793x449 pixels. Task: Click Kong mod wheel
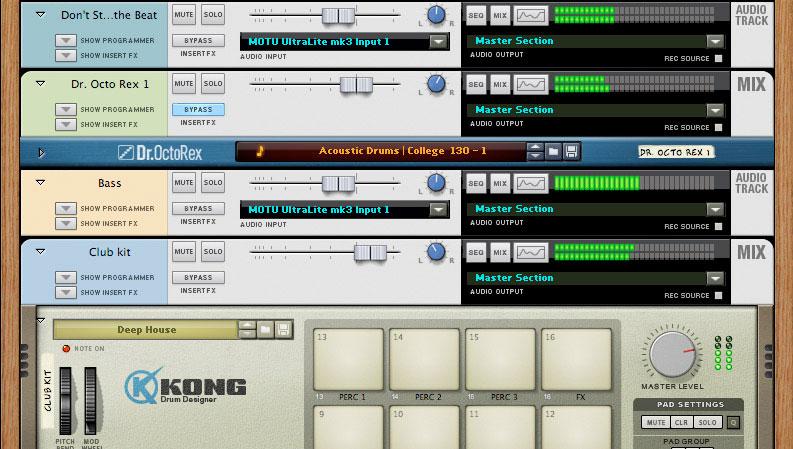(x=90, y=401)
